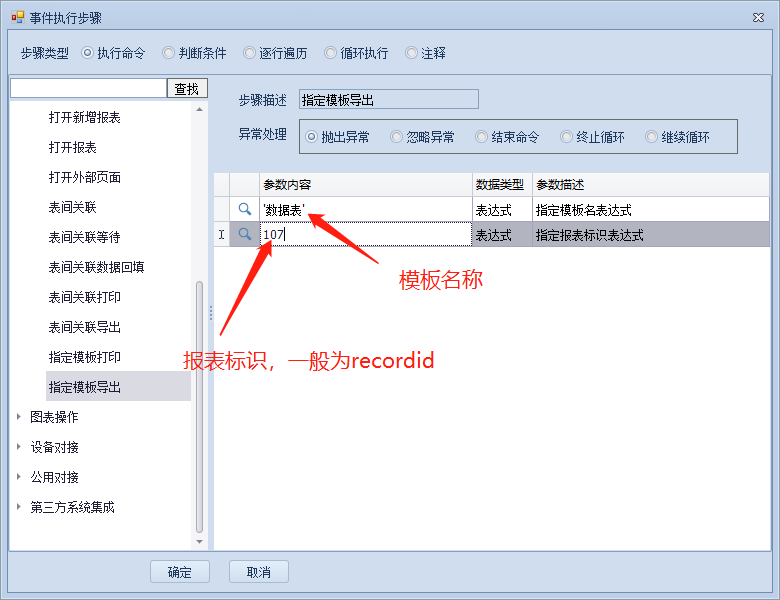Select the 判断条件 step type

169,53
